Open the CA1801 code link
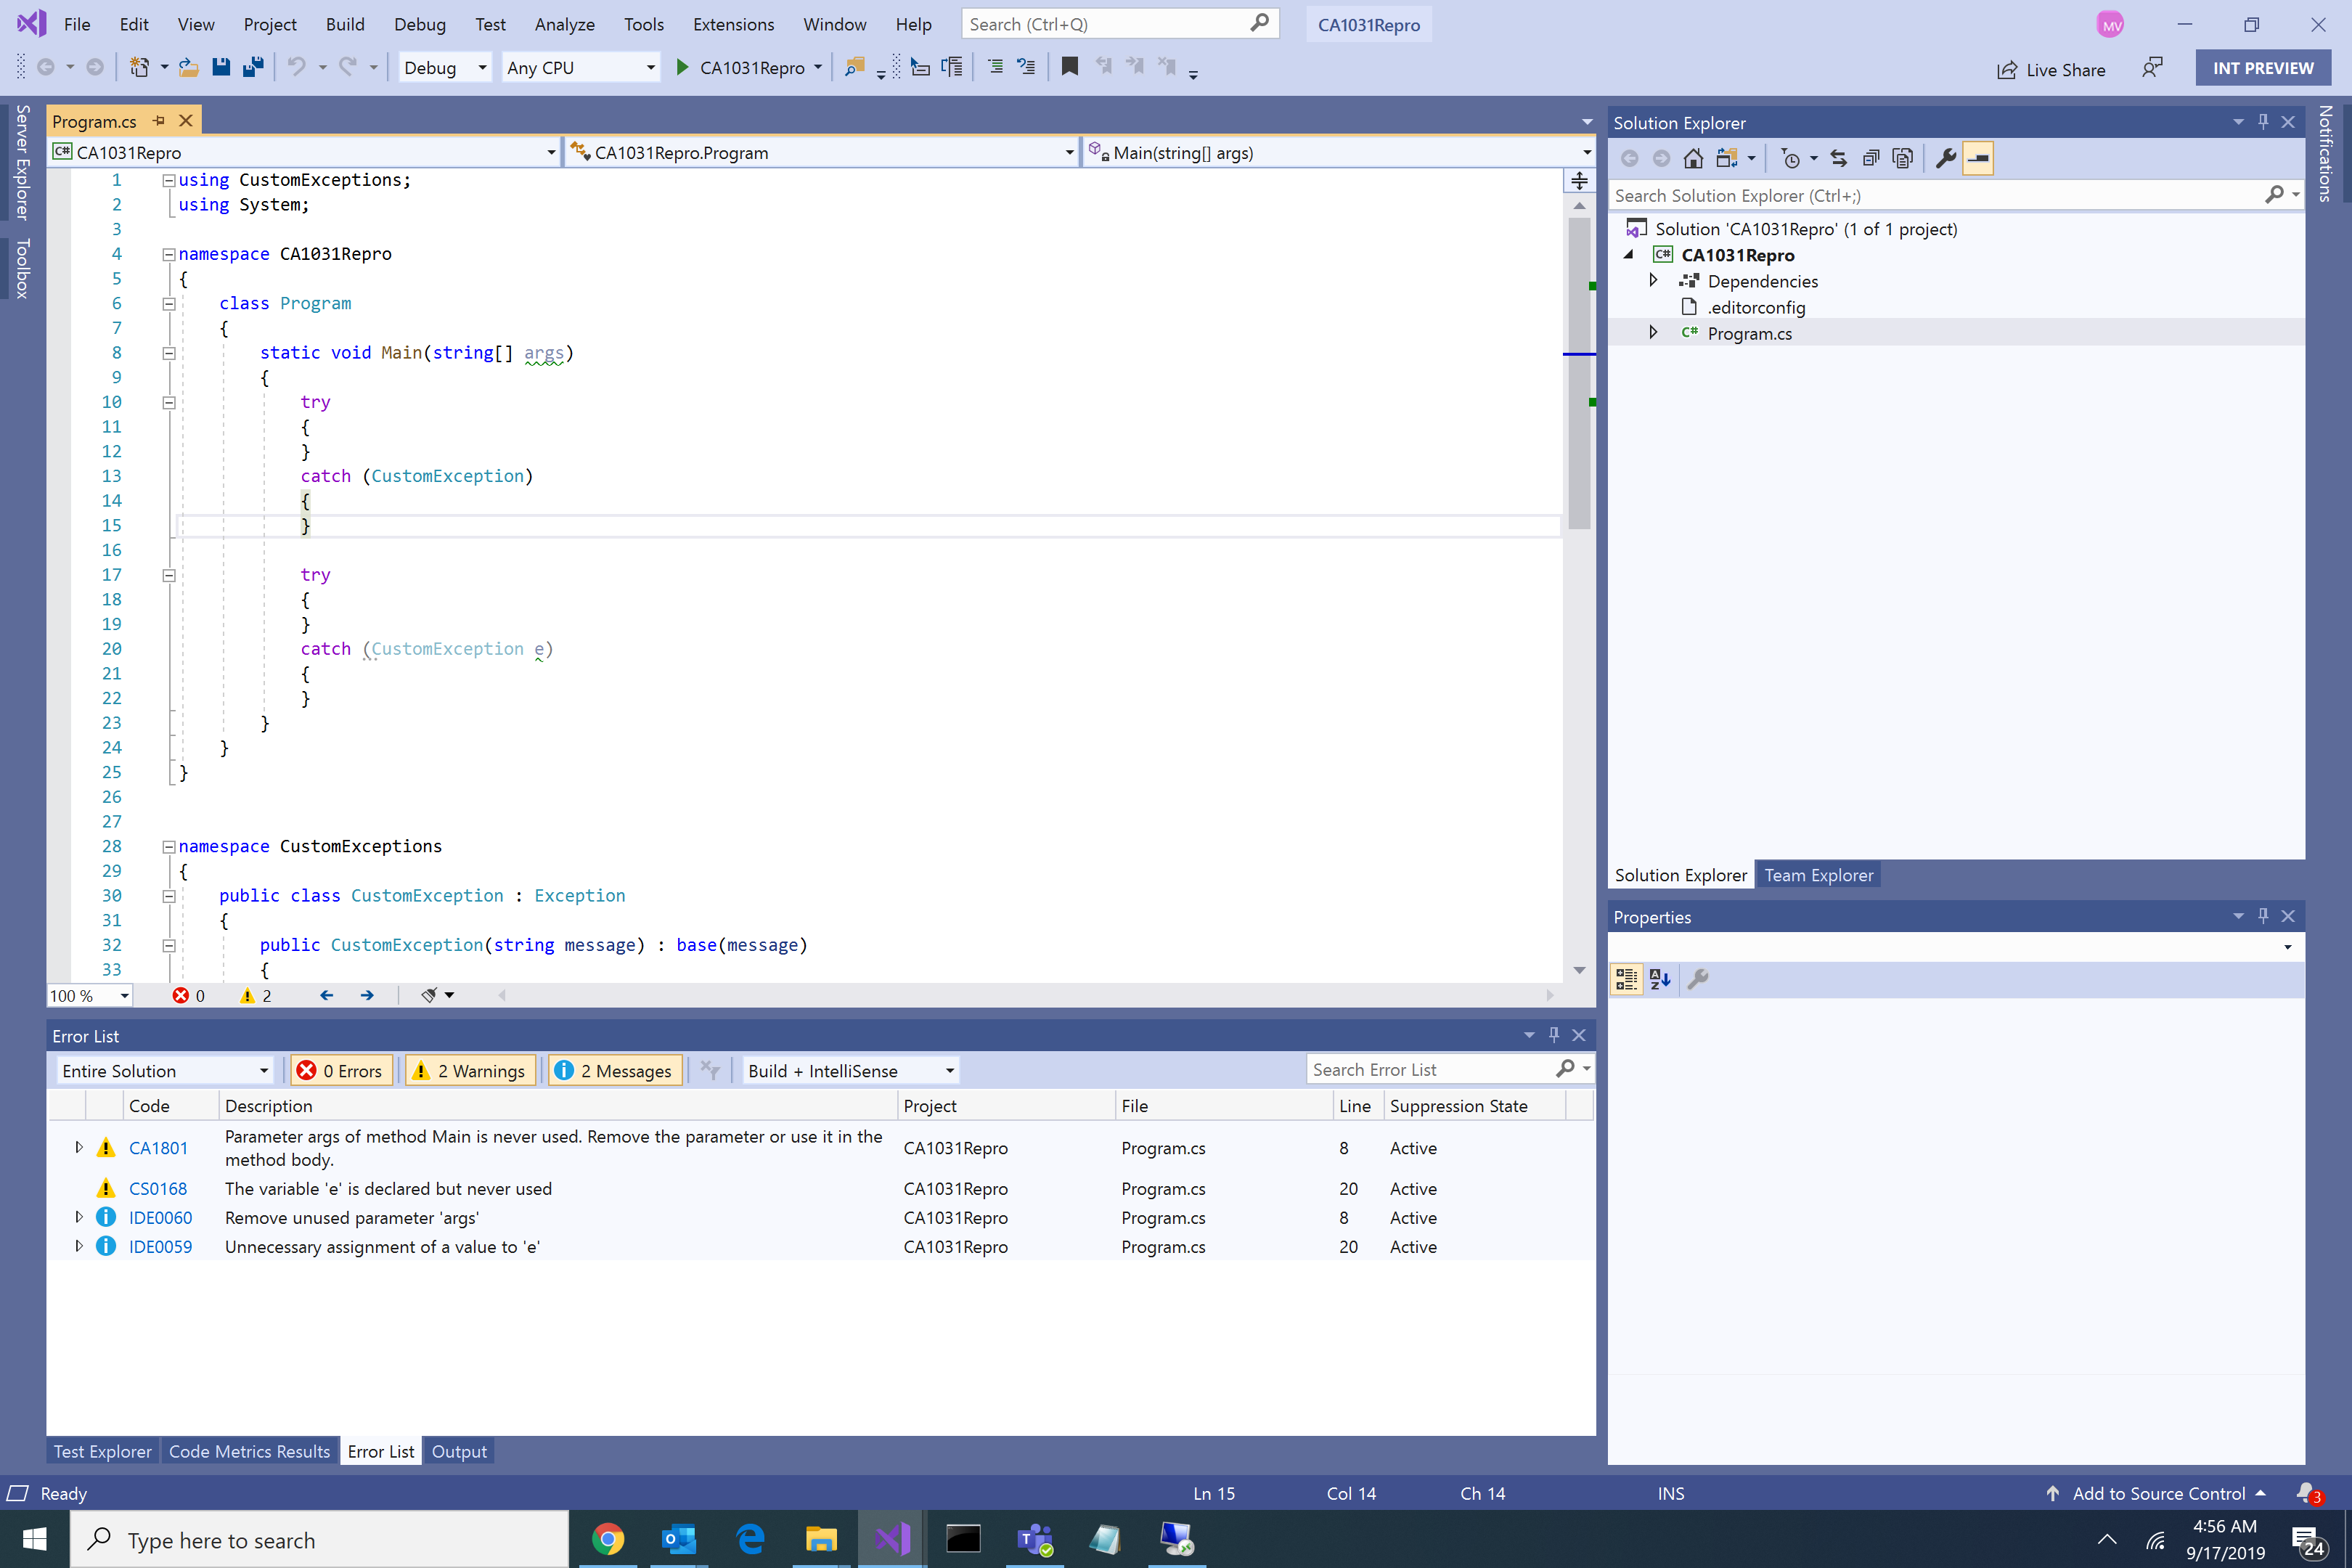 (x=158, y=1148)
